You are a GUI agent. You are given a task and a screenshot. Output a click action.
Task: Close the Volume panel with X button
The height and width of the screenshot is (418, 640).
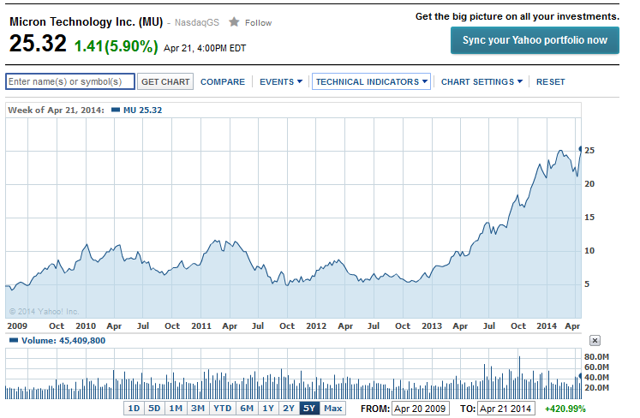[595, 340]
